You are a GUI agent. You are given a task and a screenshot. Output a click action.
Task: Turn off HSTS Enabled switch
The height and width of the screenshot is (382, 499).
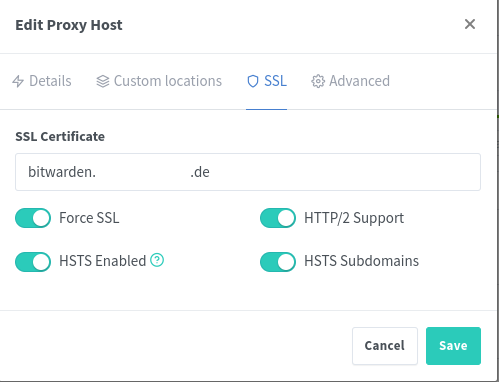33,262
